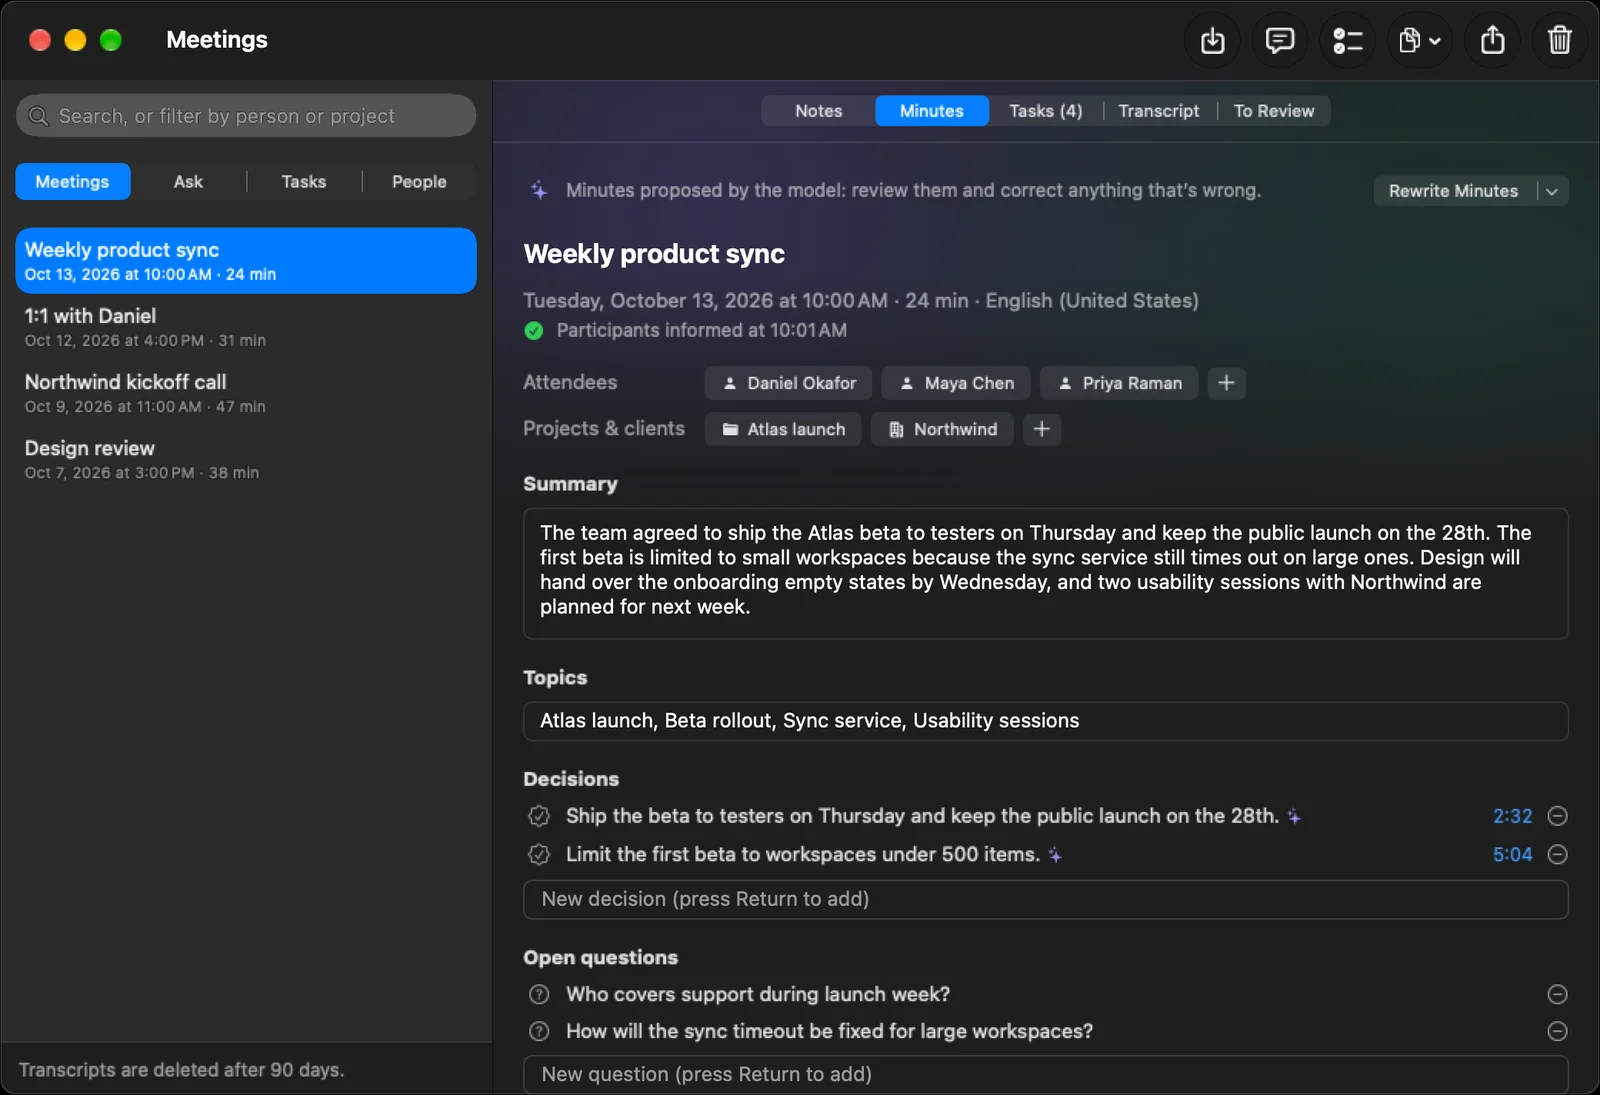Click the Atlas launch project chip
The image size is (1600, 1095).
[x=783, y=429]
